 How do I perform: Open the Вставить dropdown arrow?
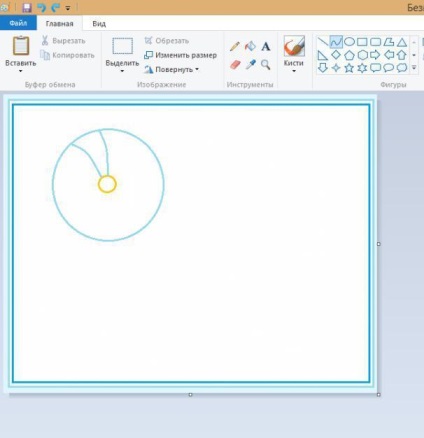pos(20,71)
